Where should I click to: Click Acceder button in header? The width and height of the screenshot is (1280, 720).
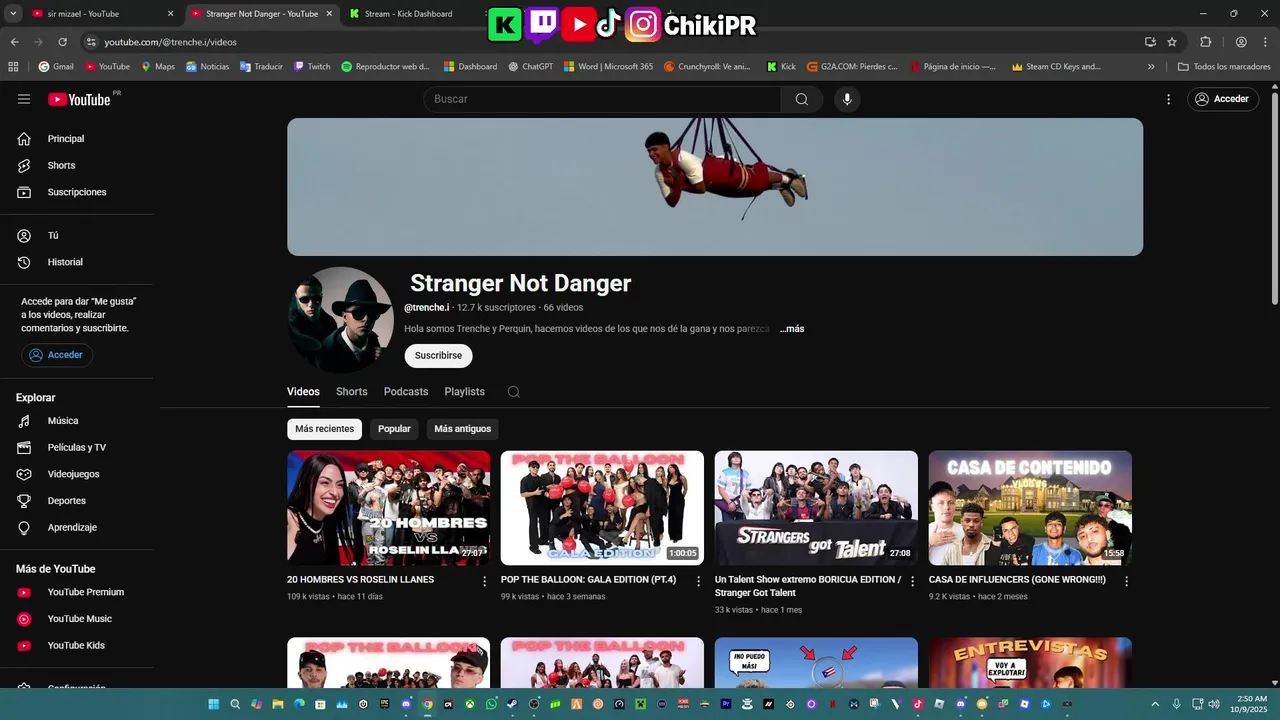point(1222,99)
